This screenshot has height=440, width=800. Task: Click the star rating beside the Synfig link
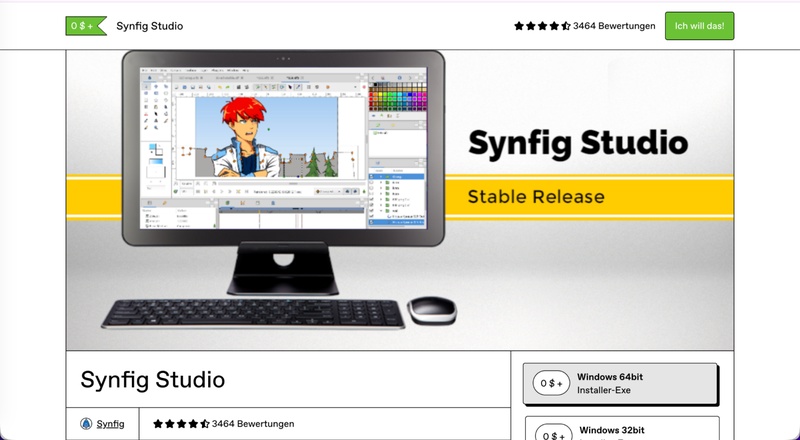point(180,424)
